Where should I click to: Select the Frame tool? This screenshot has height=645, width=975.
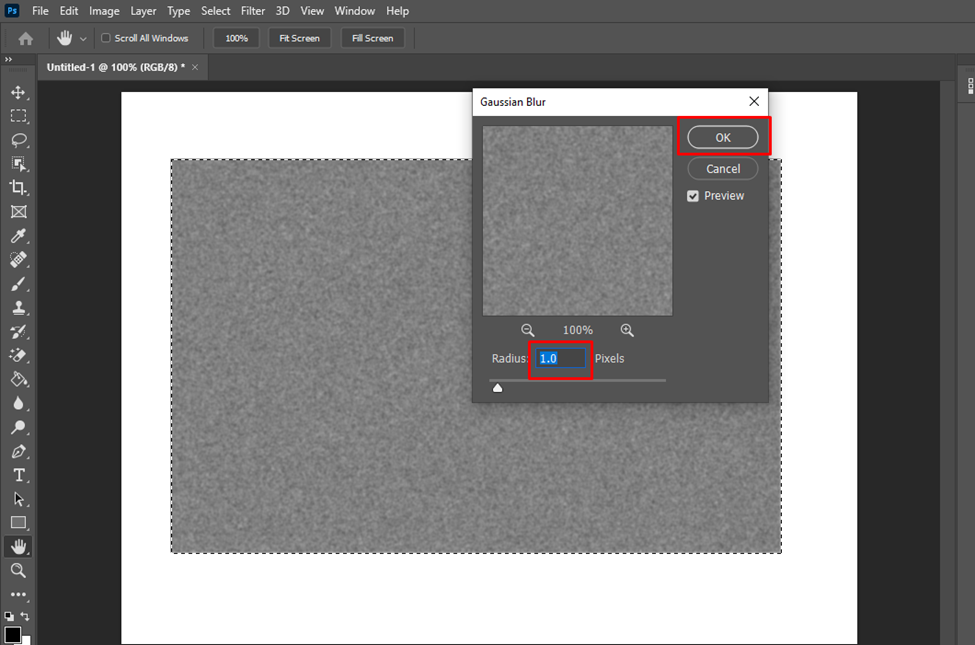click(18, 211)
